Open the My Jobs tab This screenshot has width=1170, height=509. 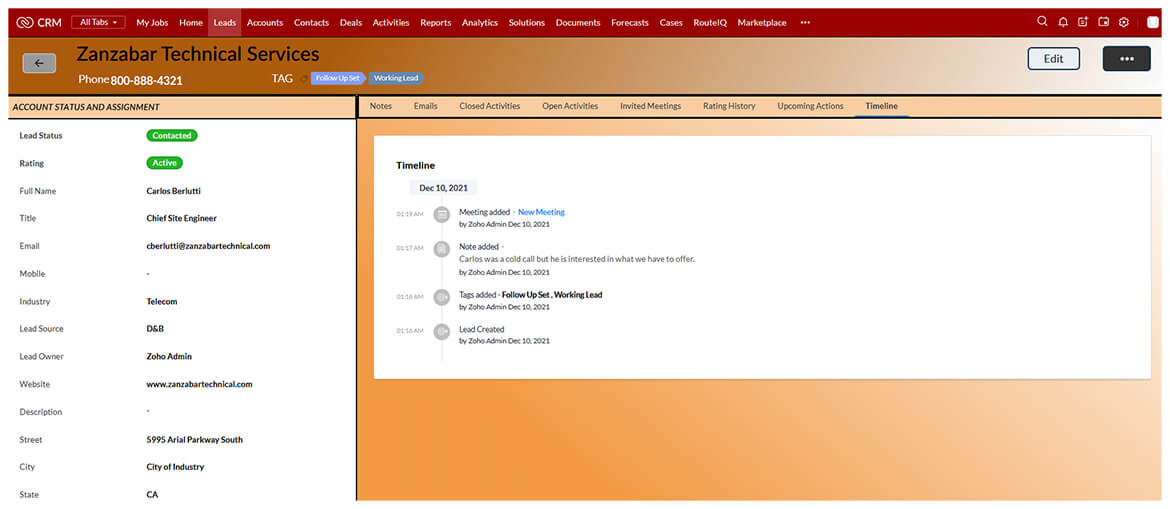152,22
